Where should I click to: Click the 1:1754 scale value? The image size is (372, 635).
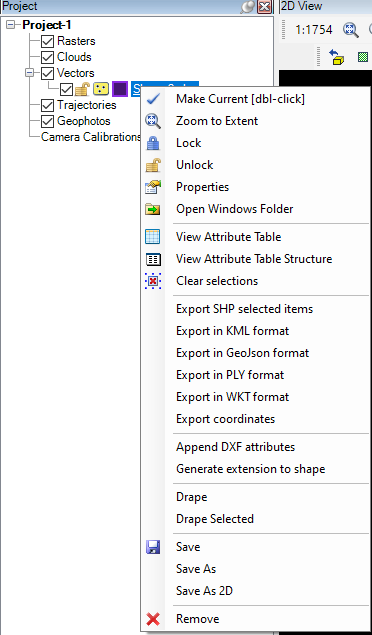tap(314, 30)
